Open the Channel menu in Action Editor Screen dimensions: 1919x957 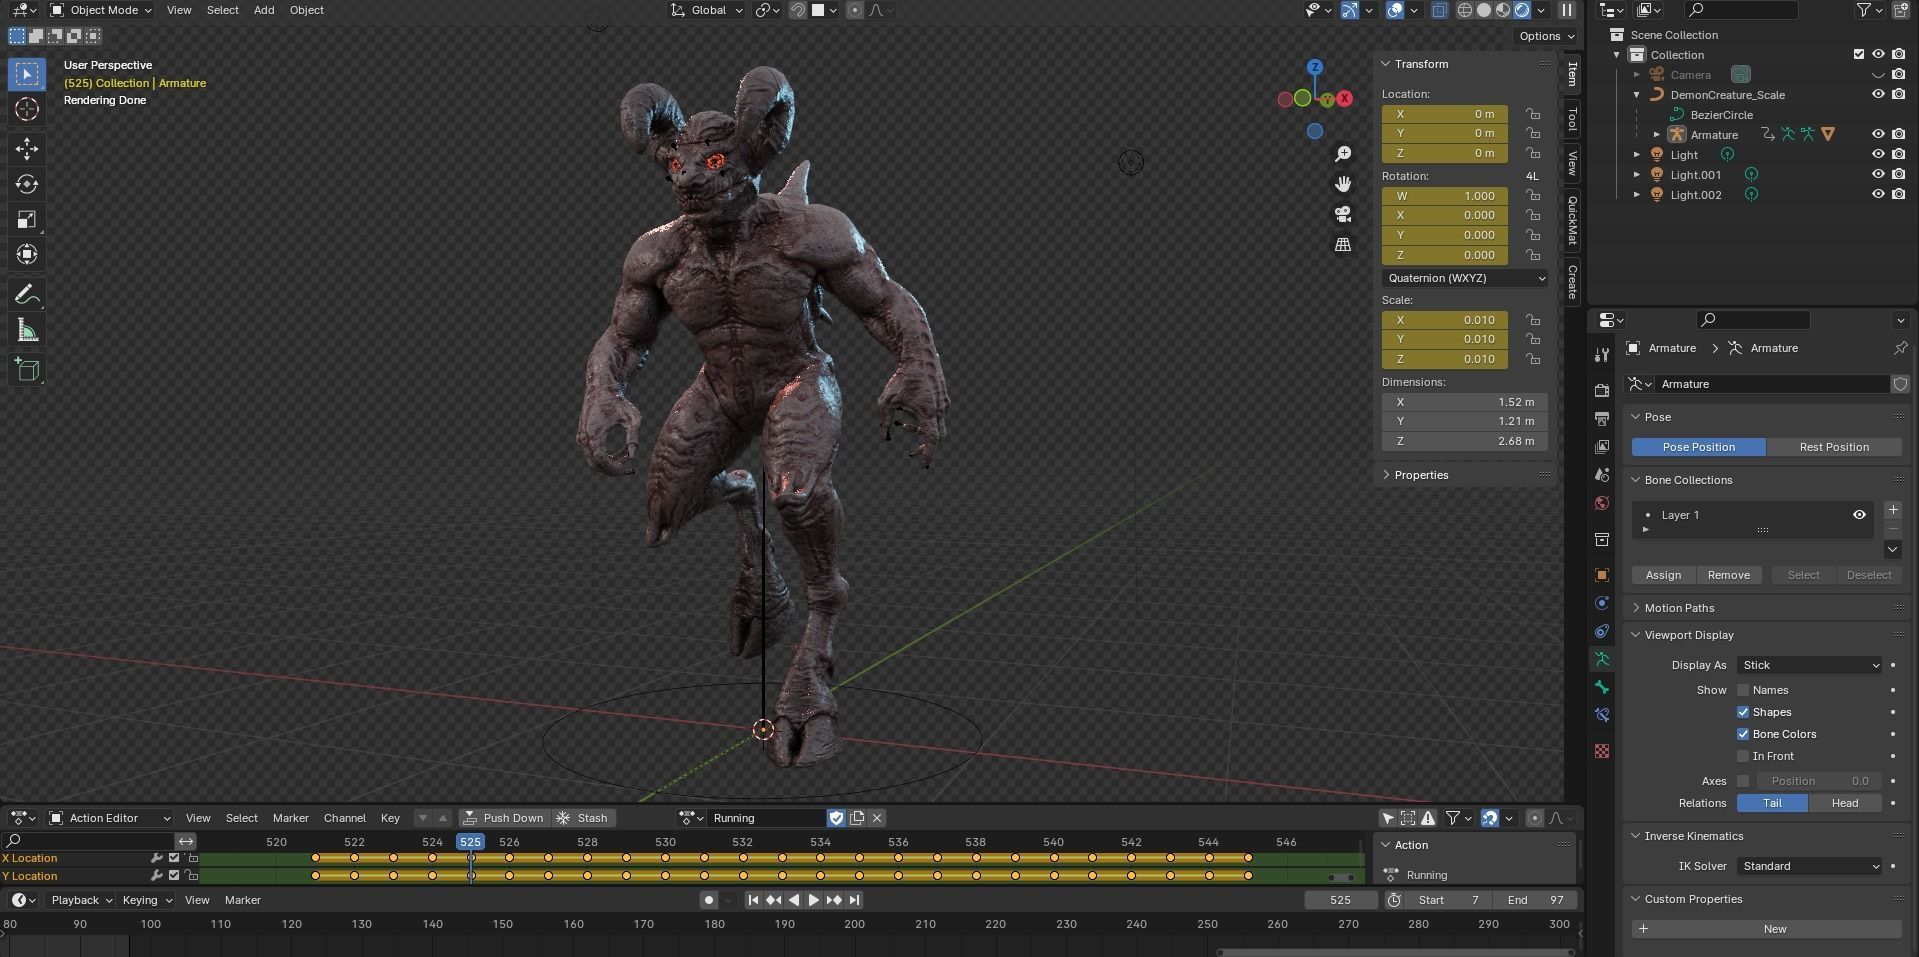(x=344, y=818)
